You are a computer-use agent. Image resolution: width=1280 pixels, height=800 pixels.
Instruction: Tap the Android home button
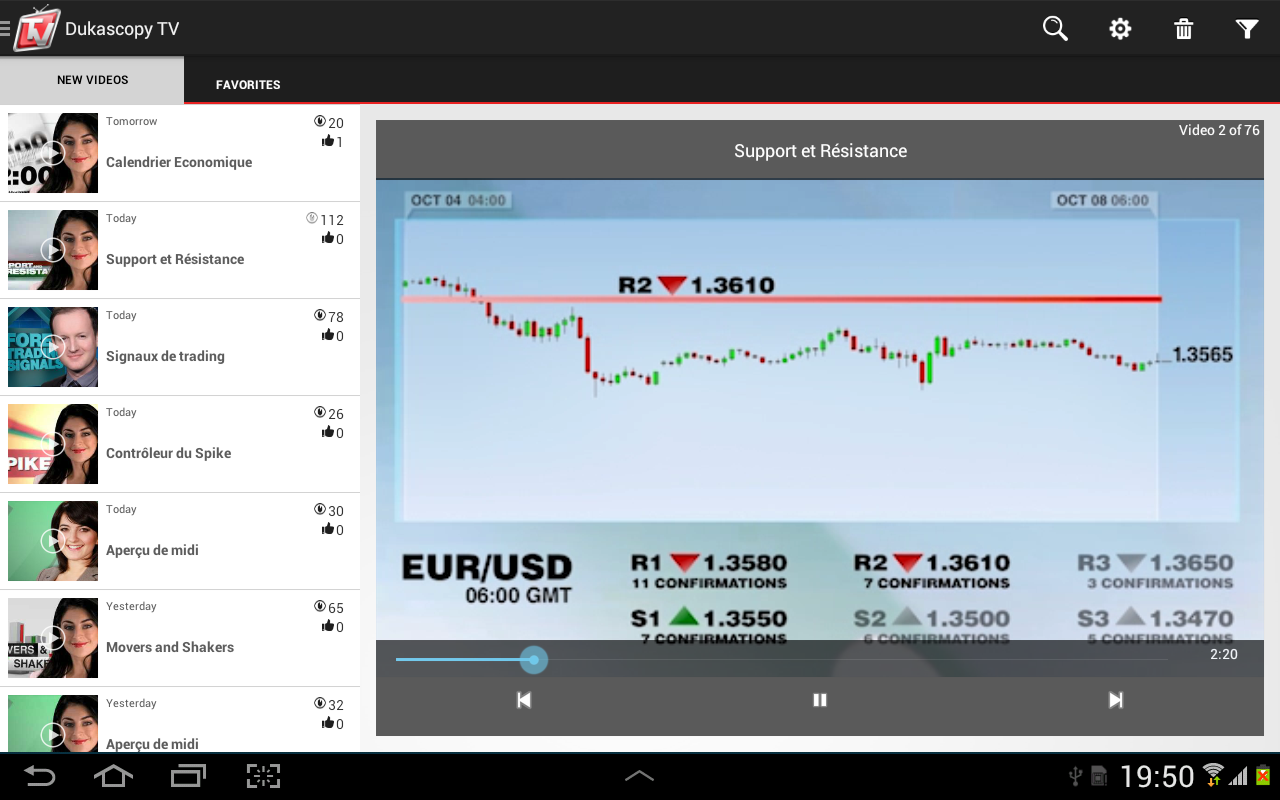click(113, 776)
